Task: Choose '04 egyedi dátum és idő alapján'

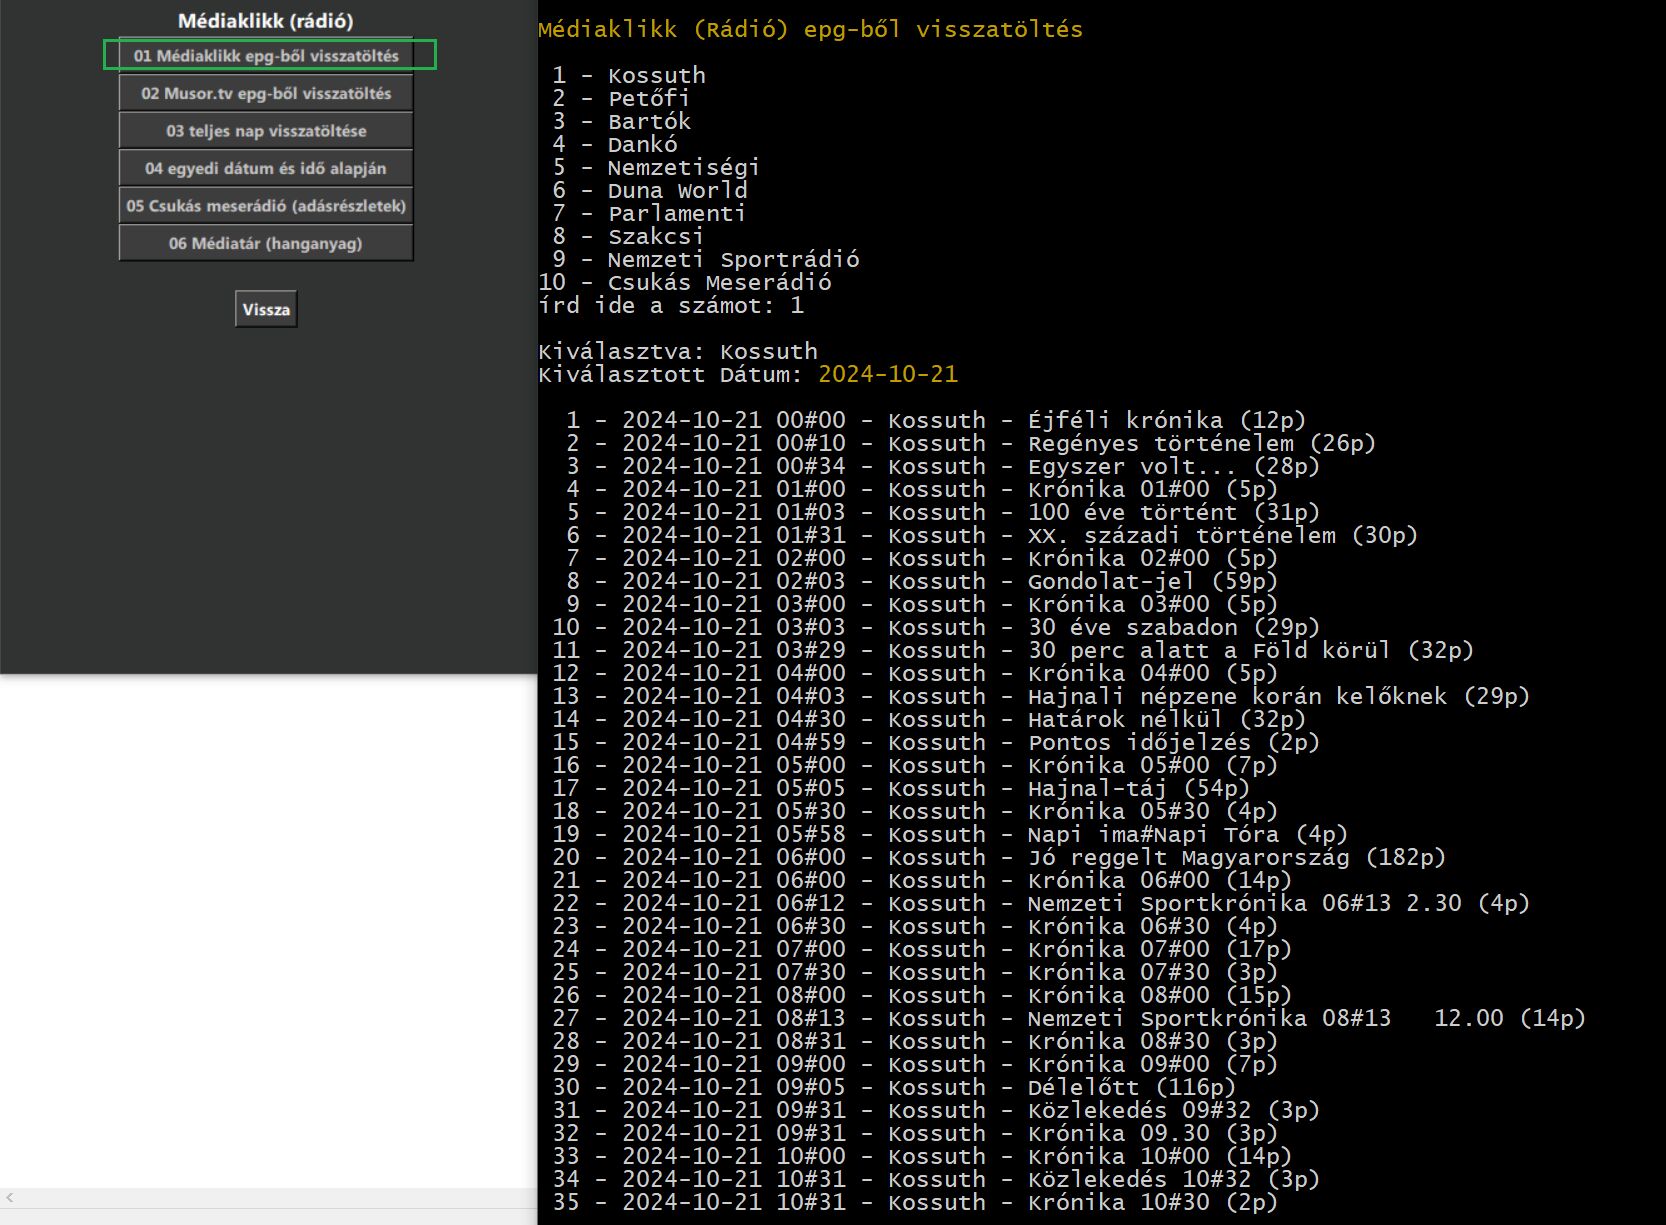Action: coord(266,168)
